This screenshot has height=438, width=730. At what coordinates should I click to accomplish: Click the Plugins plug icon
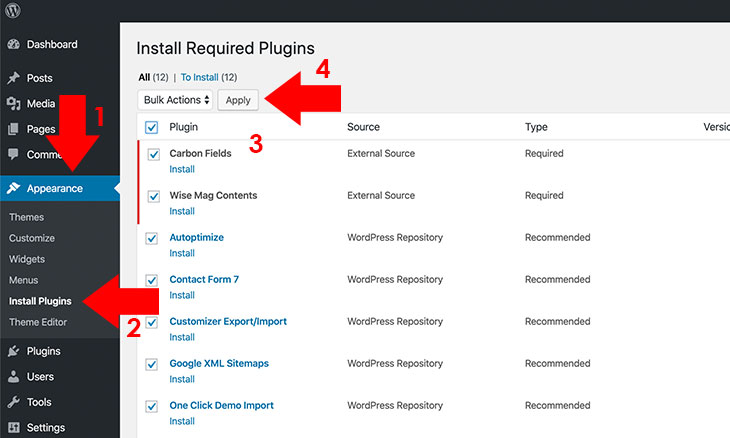(14, 351)
